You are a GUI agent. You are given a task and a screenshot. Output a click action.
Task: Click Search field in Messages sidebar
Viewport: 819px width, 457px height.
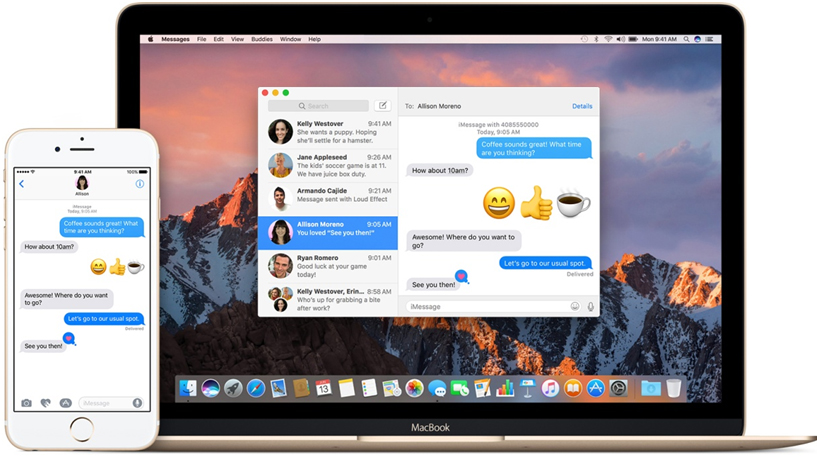click(x=318, y=106)
